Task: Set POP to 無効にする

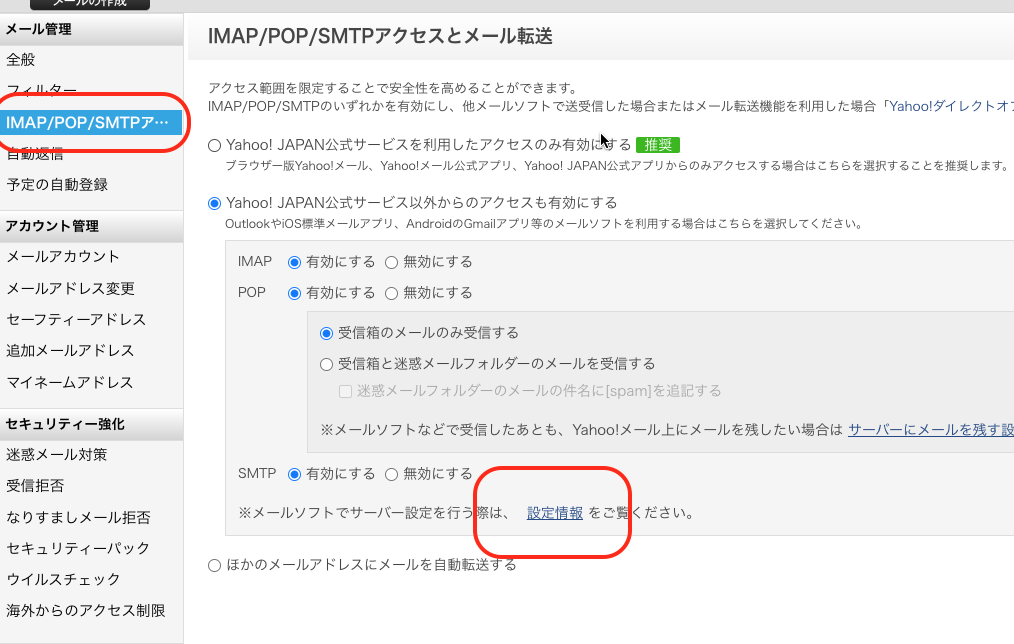Action: coord(391,294)
